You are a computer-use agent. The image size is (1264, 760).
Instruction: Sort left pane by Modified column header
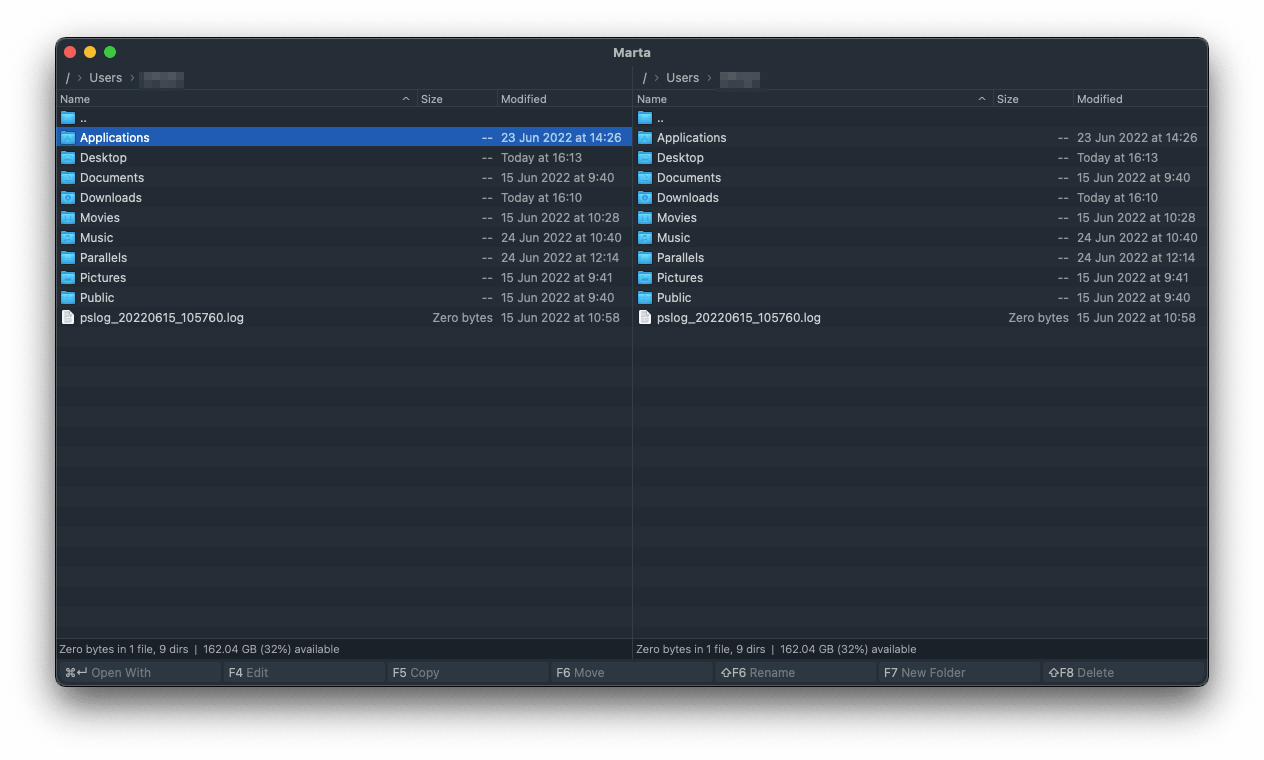click(x=564, y=99)
